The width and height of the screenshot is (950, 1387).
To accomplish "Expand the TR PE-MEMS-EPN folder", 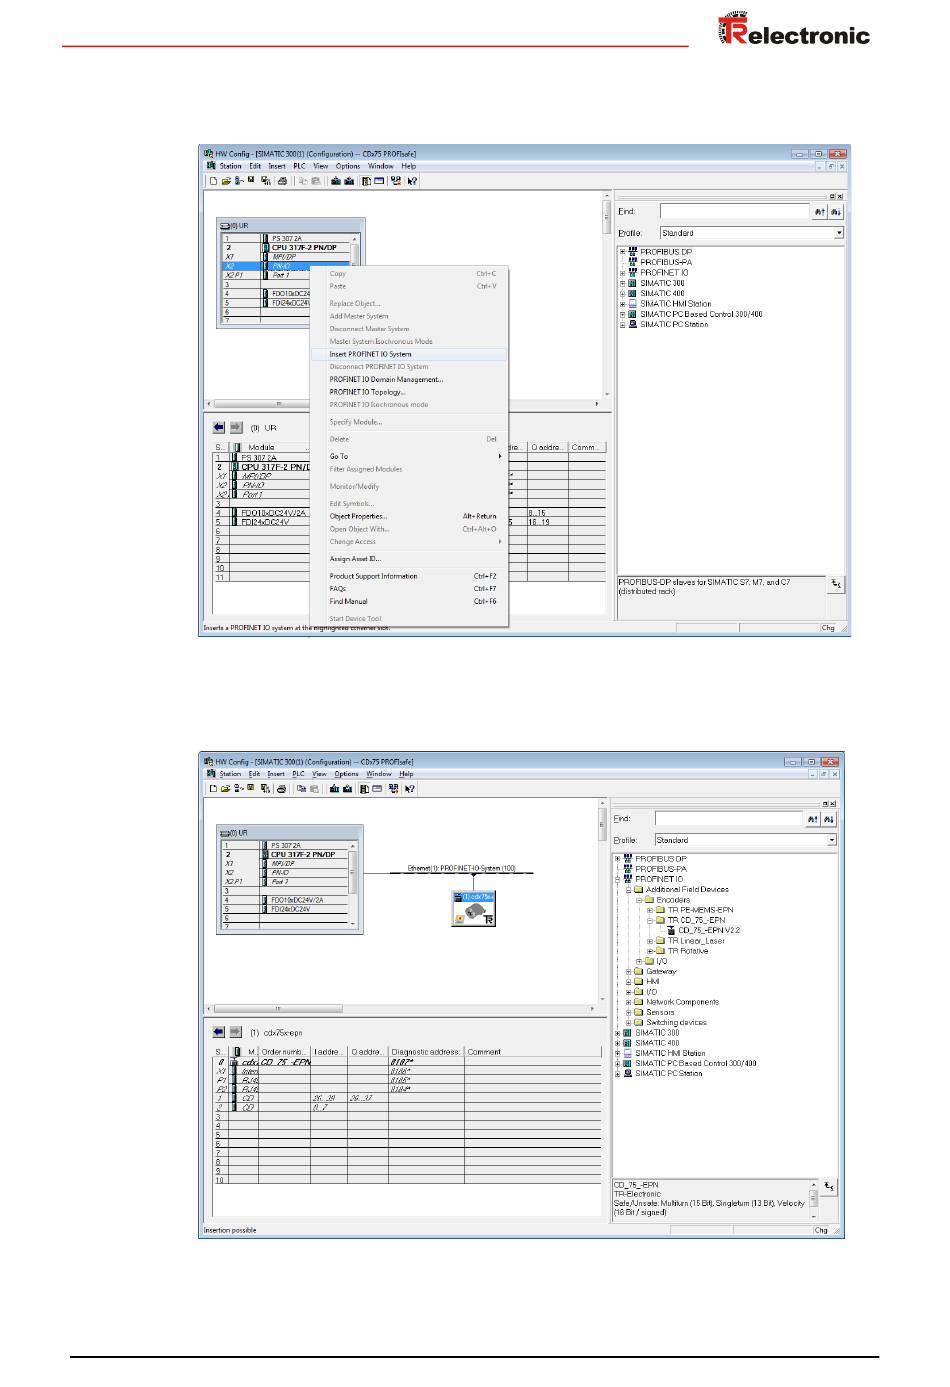I will tap(649, 910).
